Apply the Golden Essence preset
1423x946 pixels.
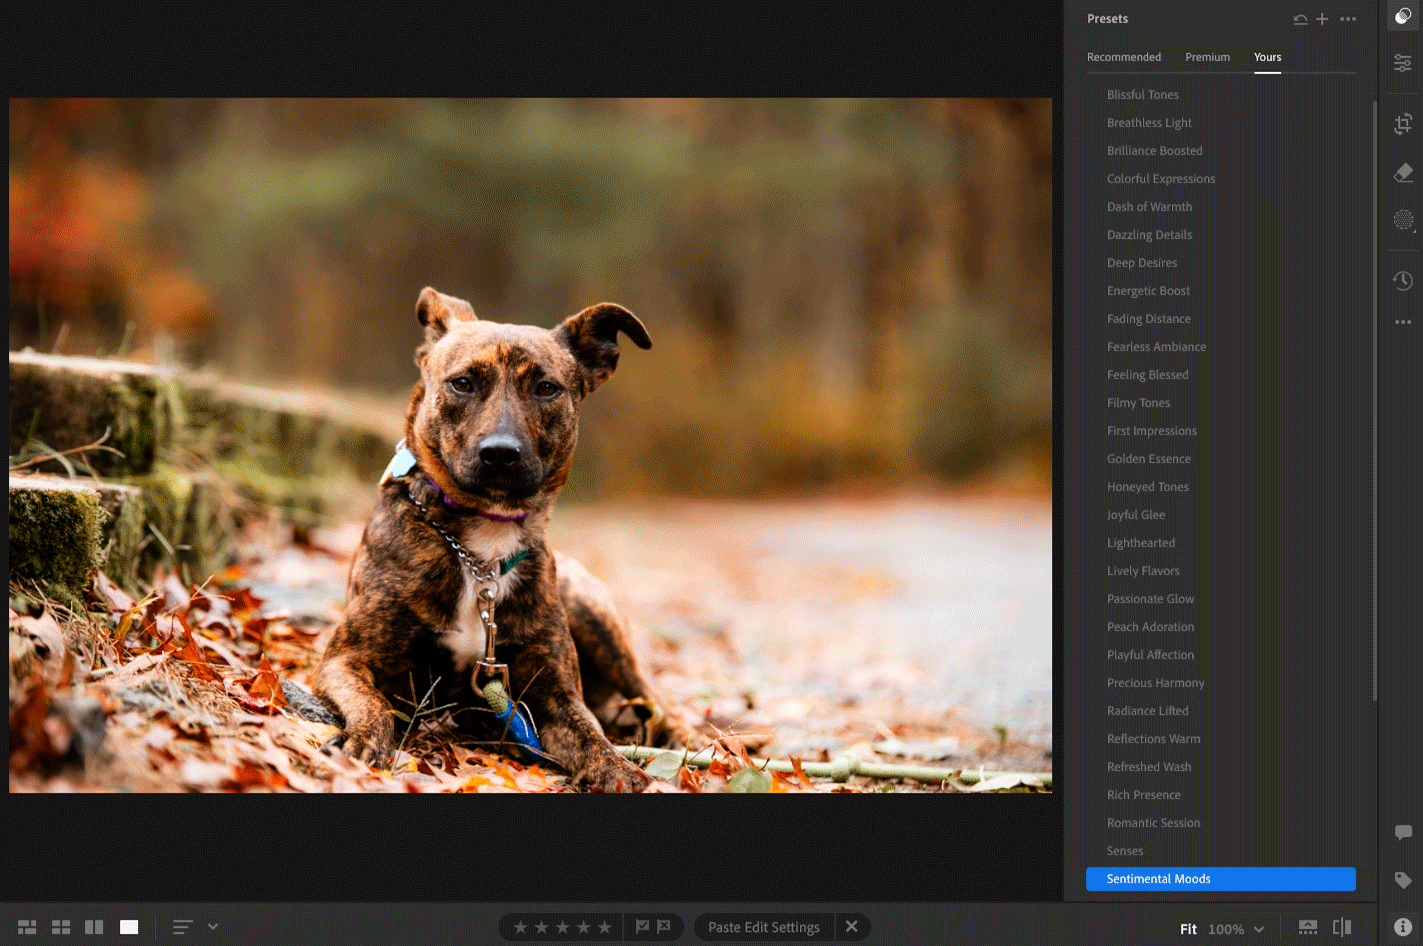pos(1148,459)
